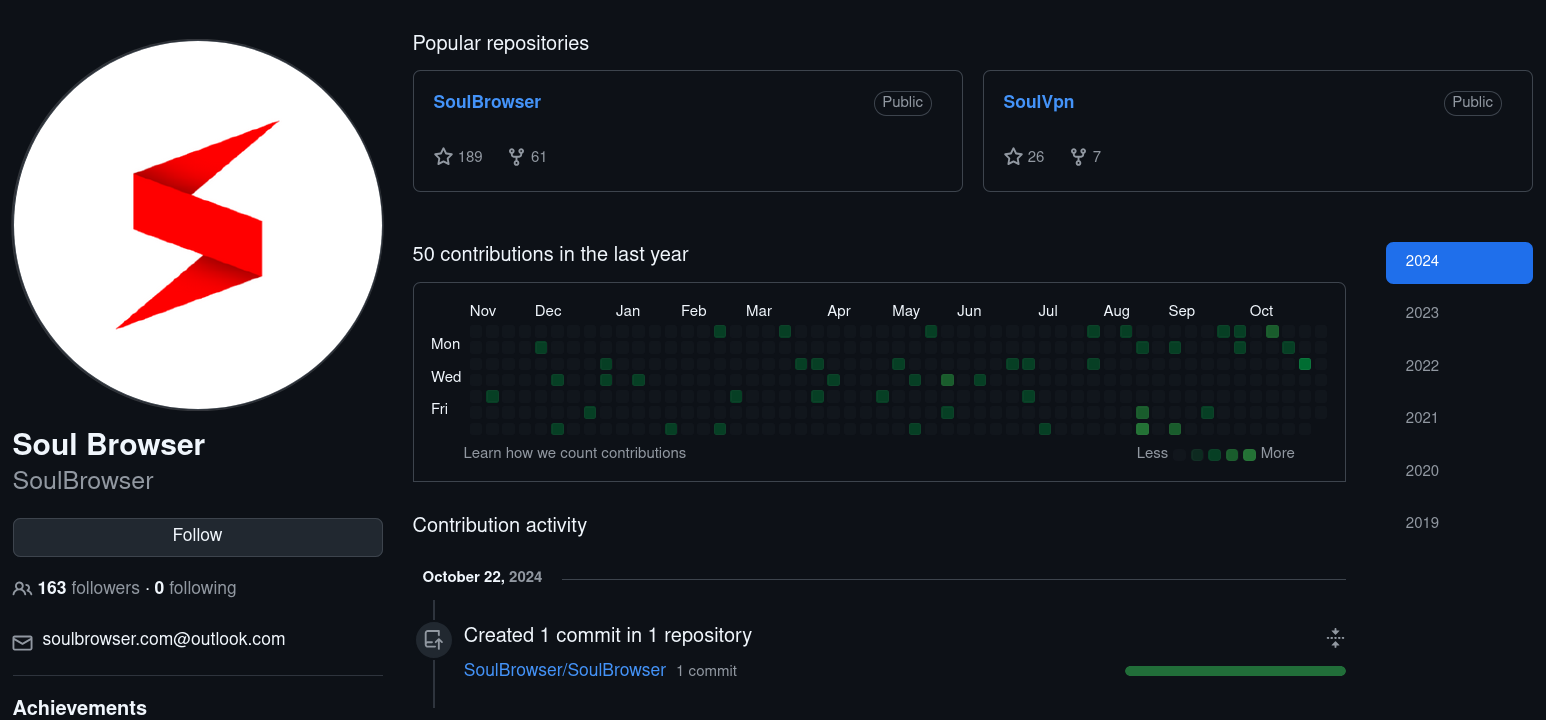Click Learn how we count contributions
The width and height of the screenshot is (1546, 720).
[x=574, y=453]
